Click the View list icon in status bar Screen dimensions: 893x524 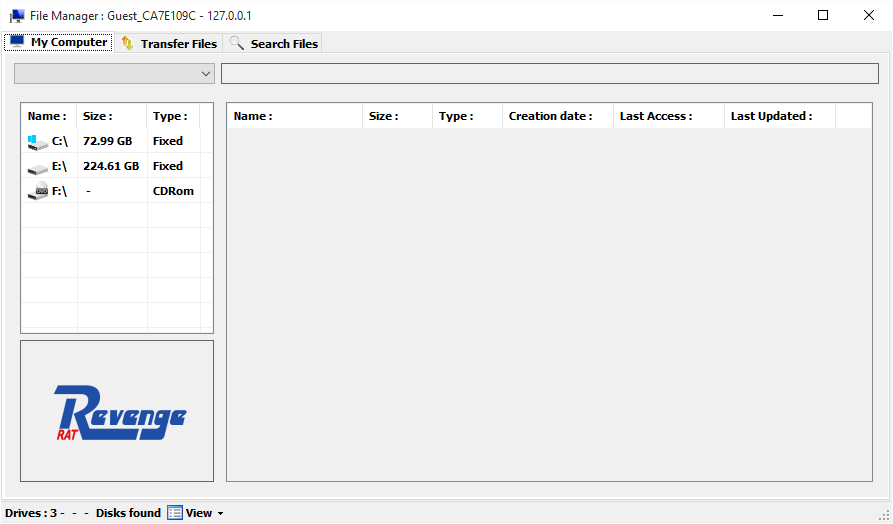175,513
